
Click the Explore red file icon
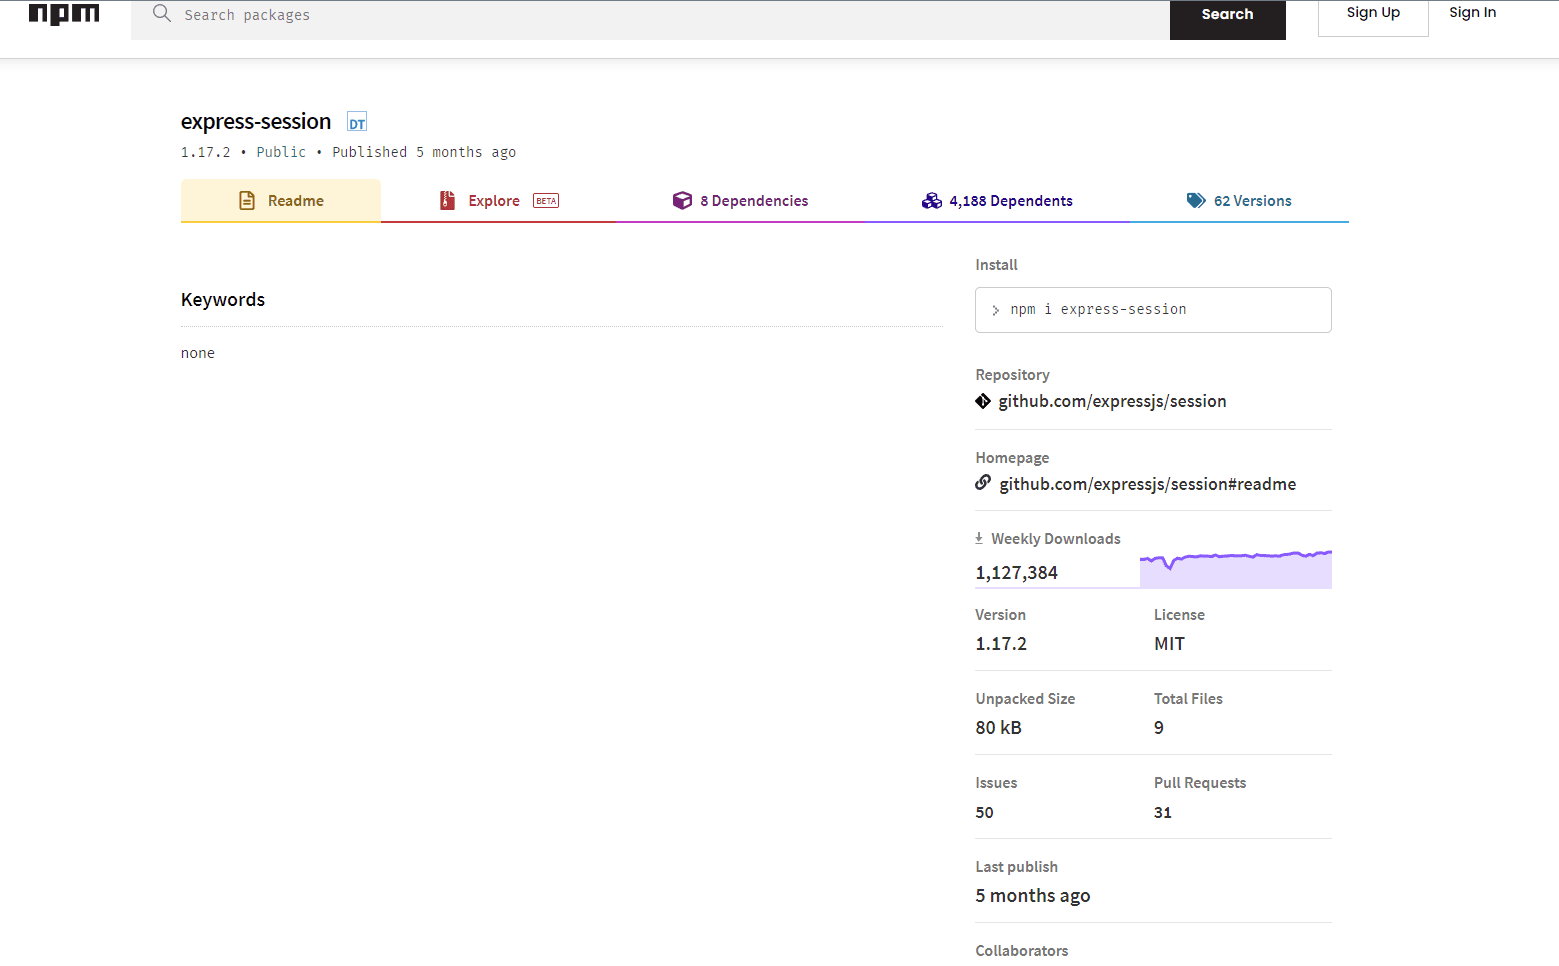point(447,201)
